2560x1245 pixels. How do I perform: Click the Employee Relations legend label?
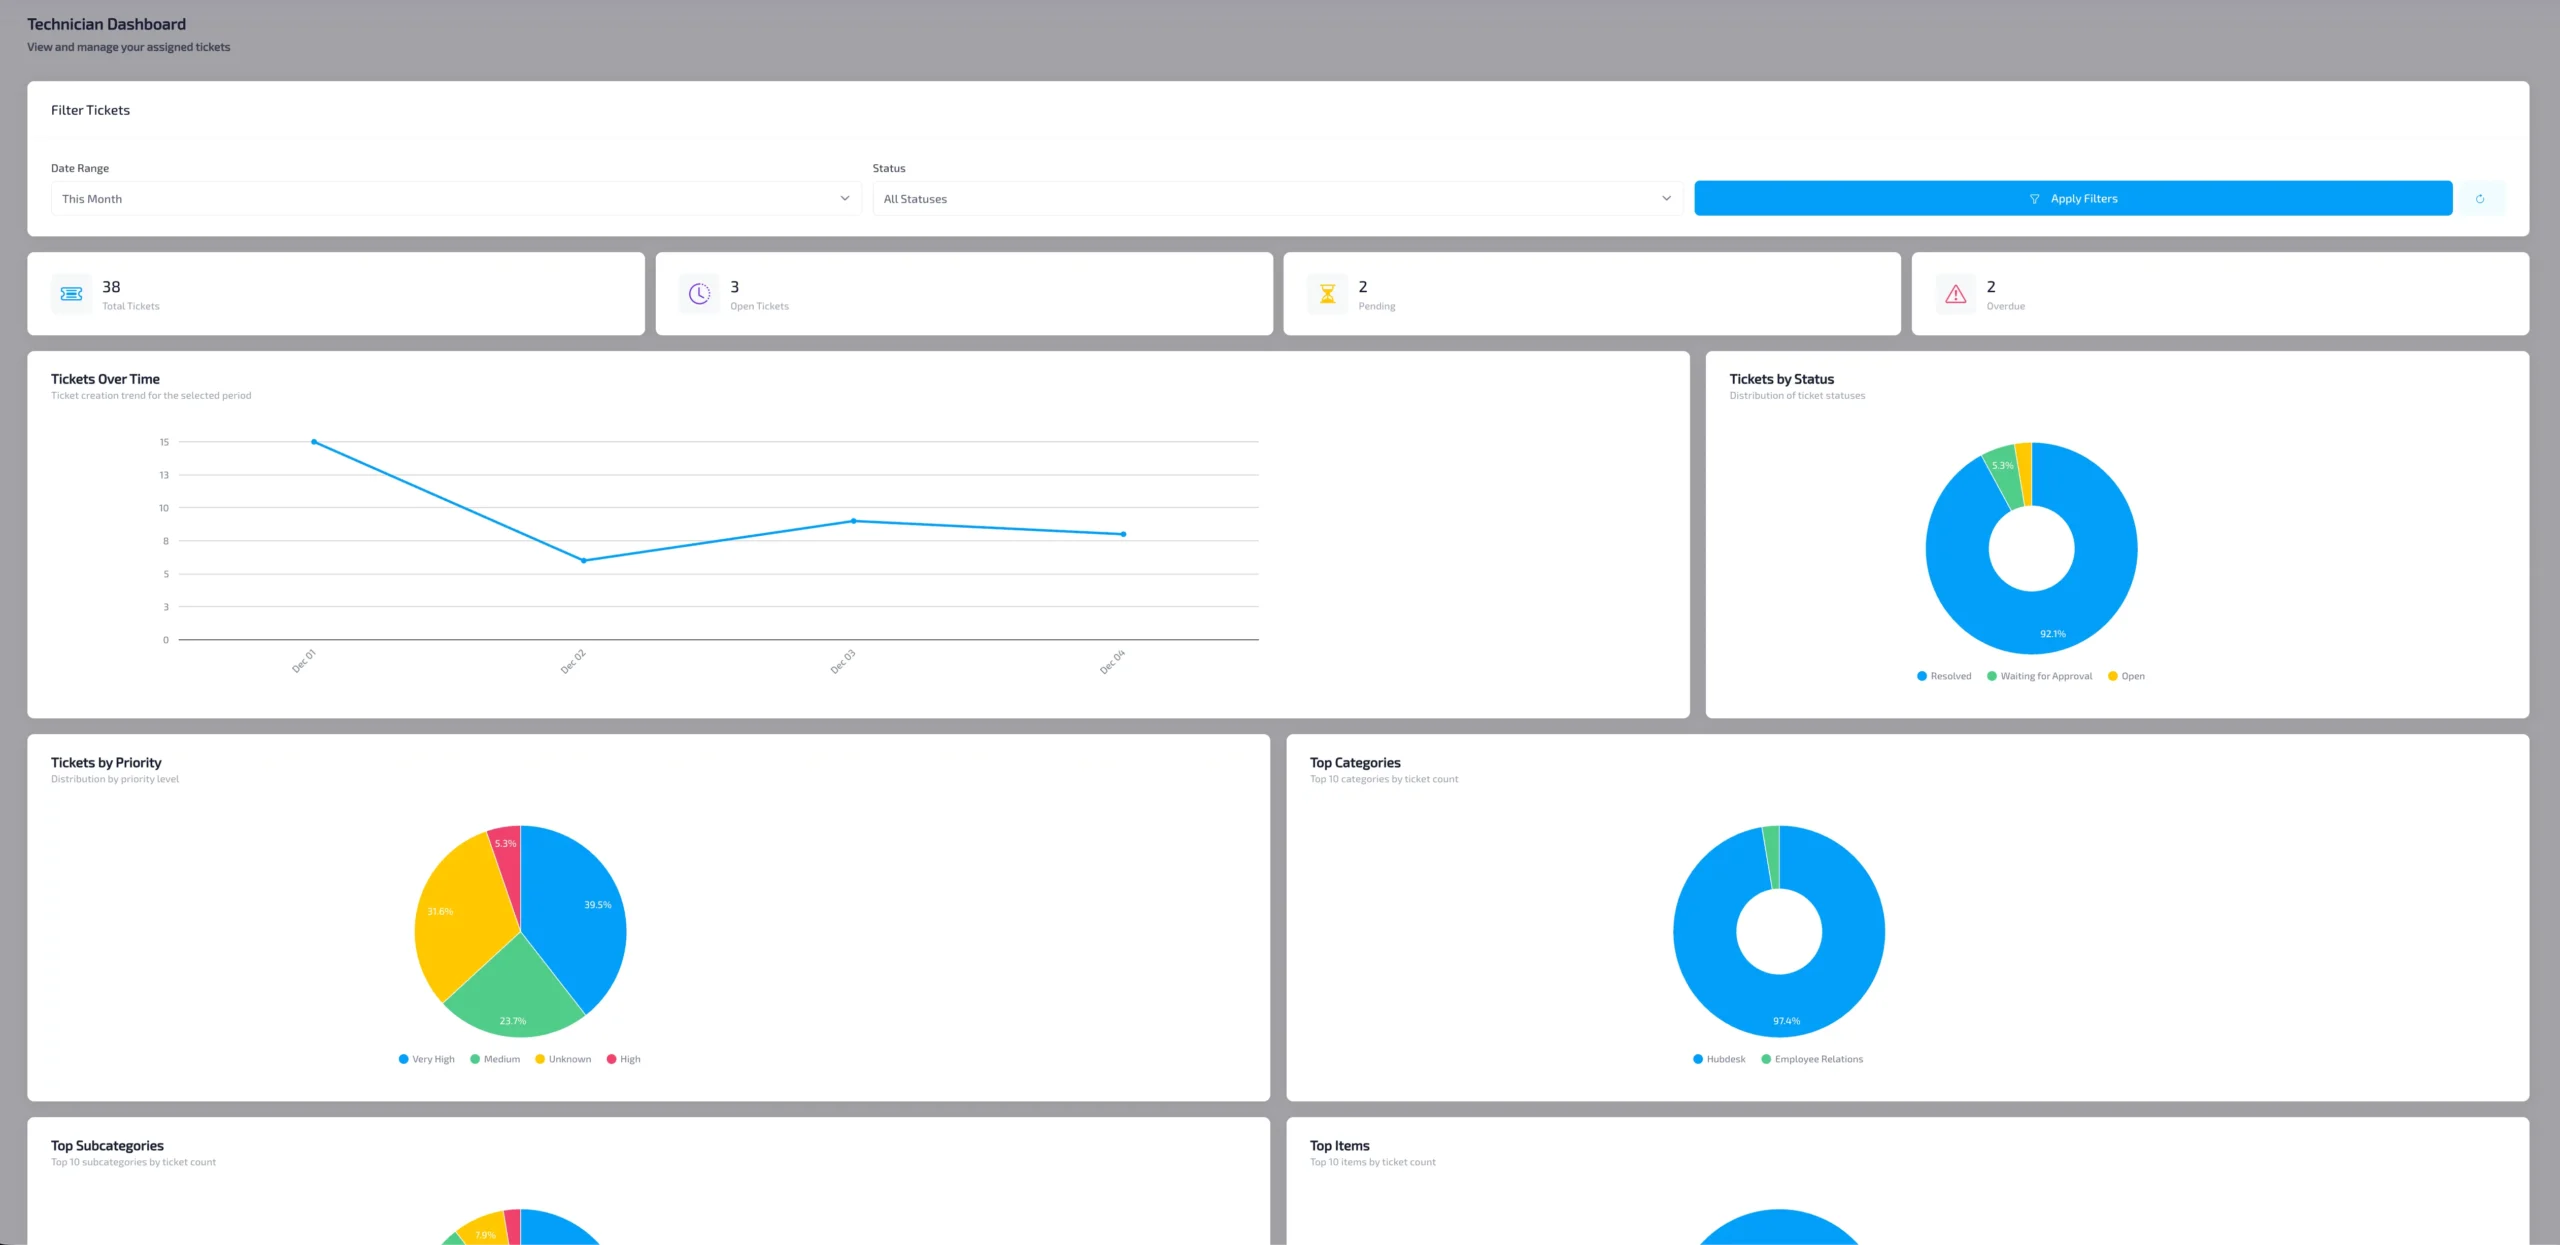pos(1818,1060)
